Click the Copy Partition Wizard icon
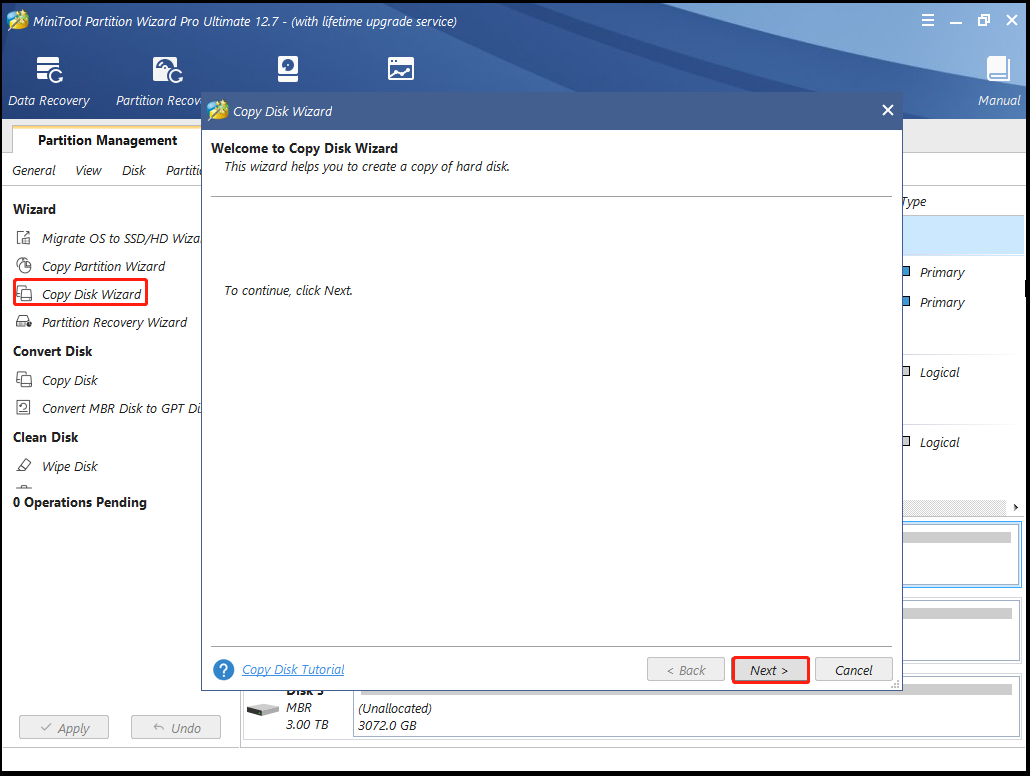 point(24,265)
